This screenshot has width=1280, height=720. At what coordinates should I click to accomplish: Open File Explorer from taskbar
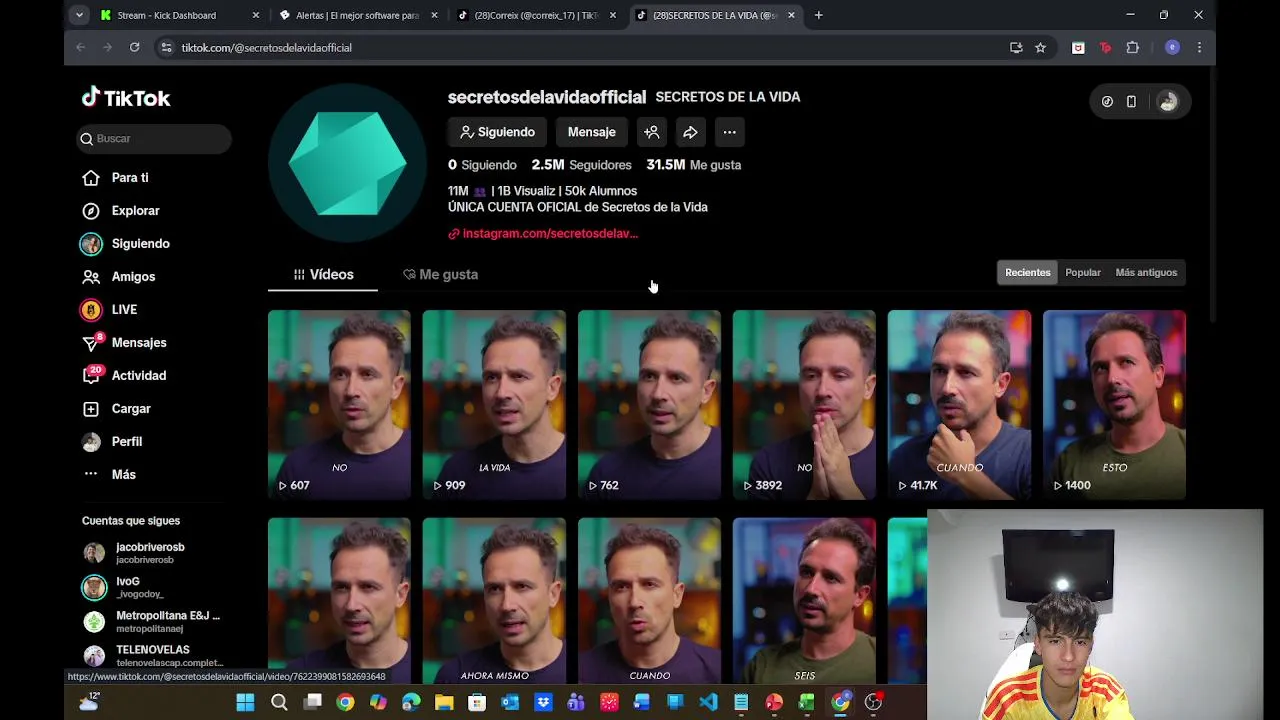pyautogui.click(x=444, y=703)
